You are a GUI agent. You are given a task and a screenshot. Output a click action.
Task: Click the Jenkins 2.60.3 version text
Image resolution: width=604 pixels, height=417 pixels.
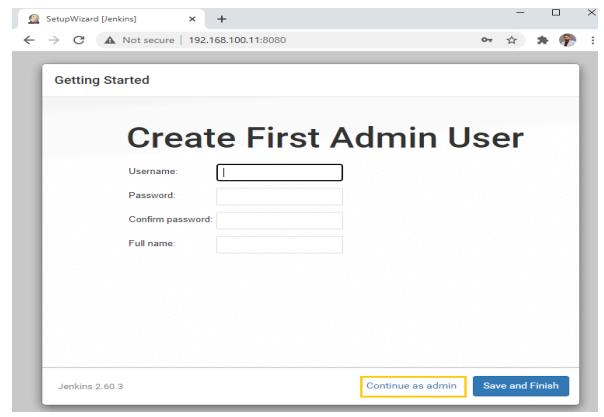(91, 387)
